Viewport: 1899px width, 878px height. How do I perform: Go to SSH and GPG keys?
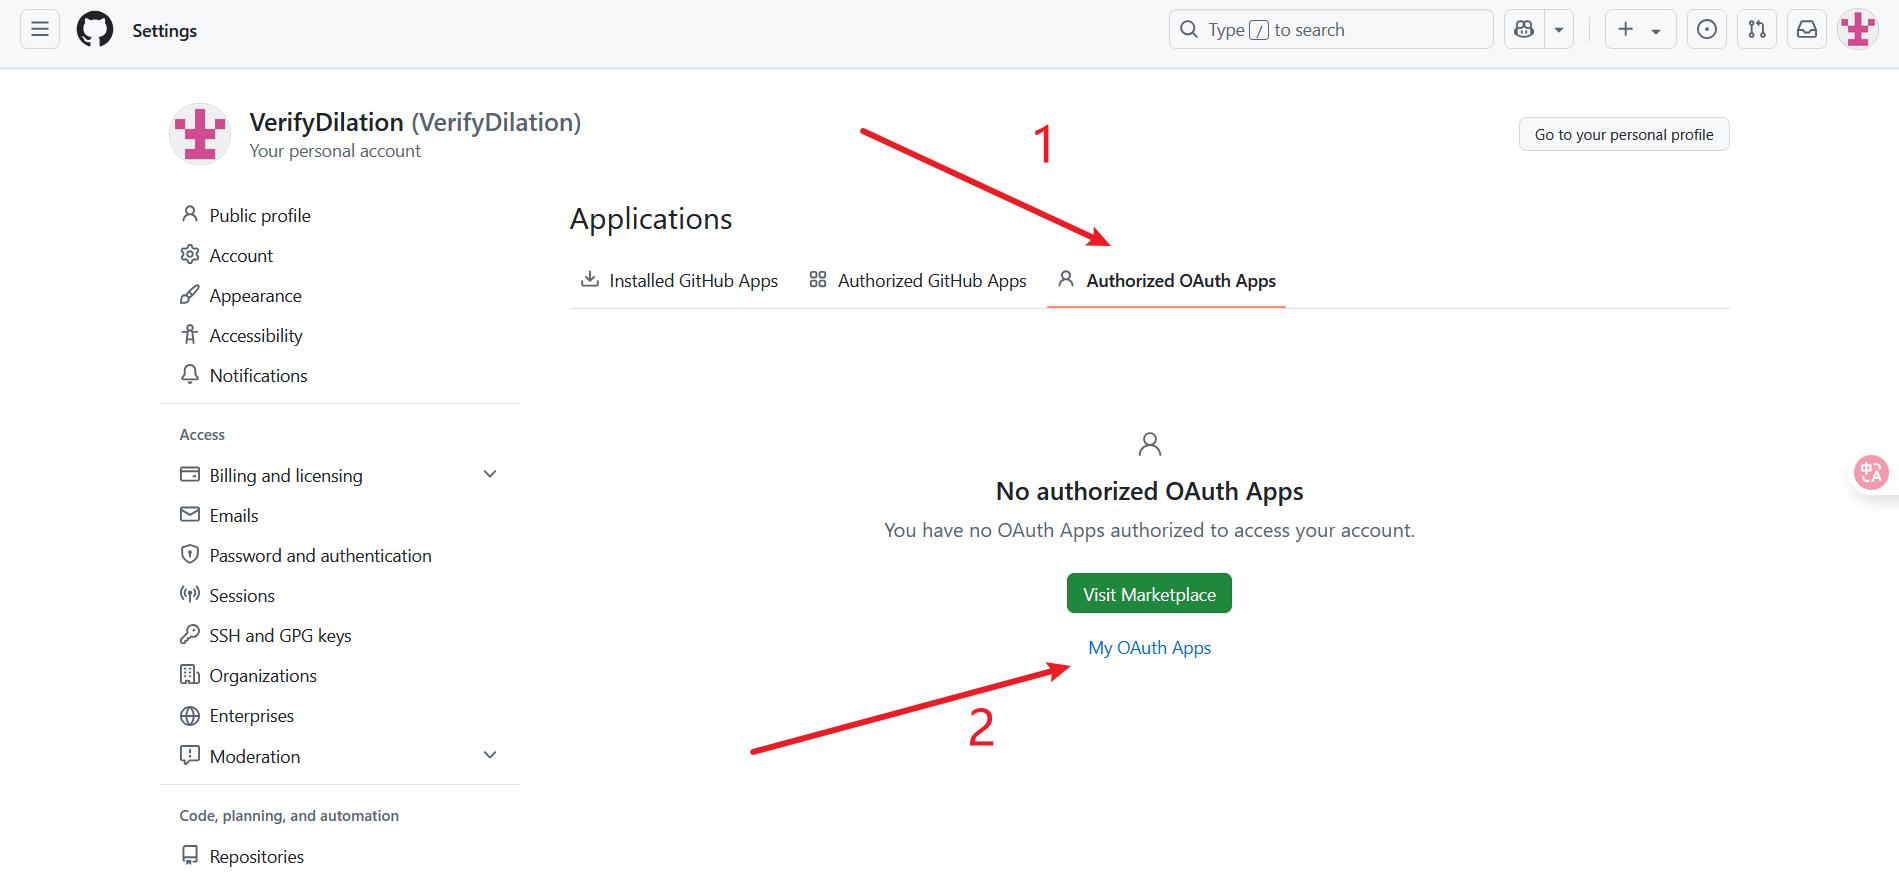280,636
